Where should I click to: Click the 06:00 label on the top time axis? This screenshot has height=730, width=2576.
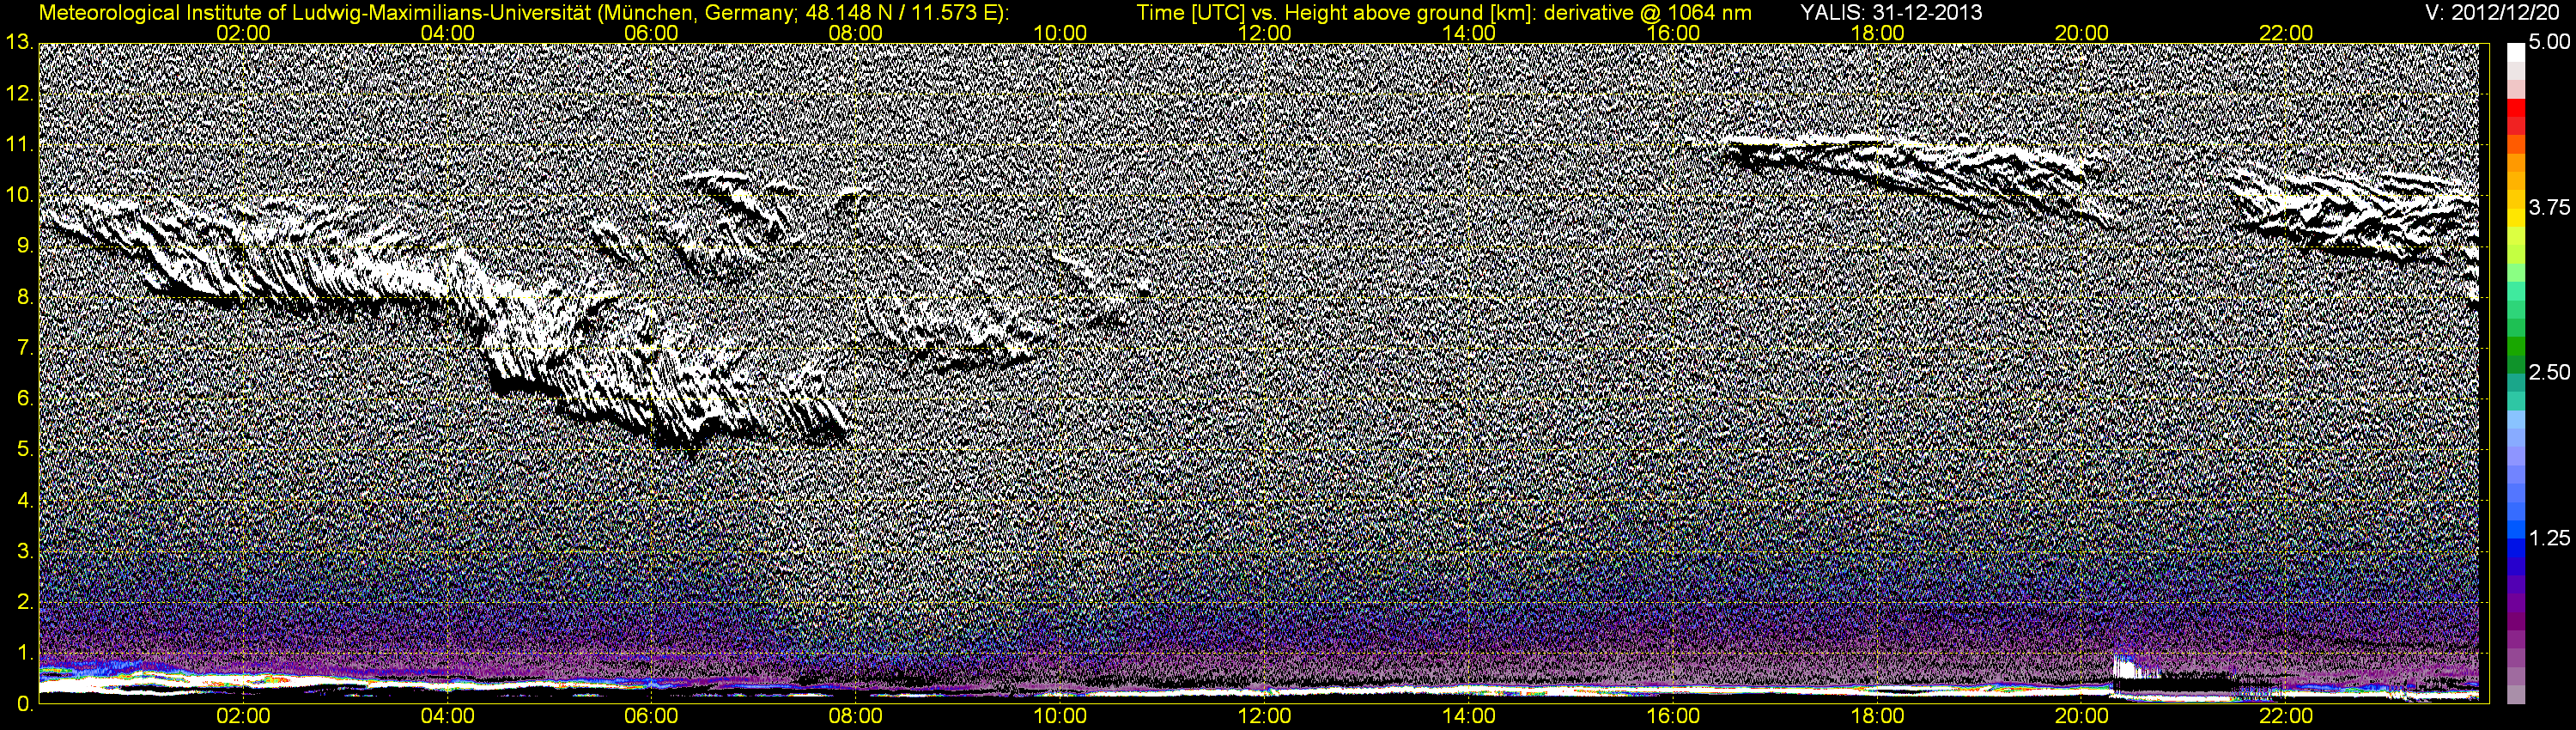651,33
